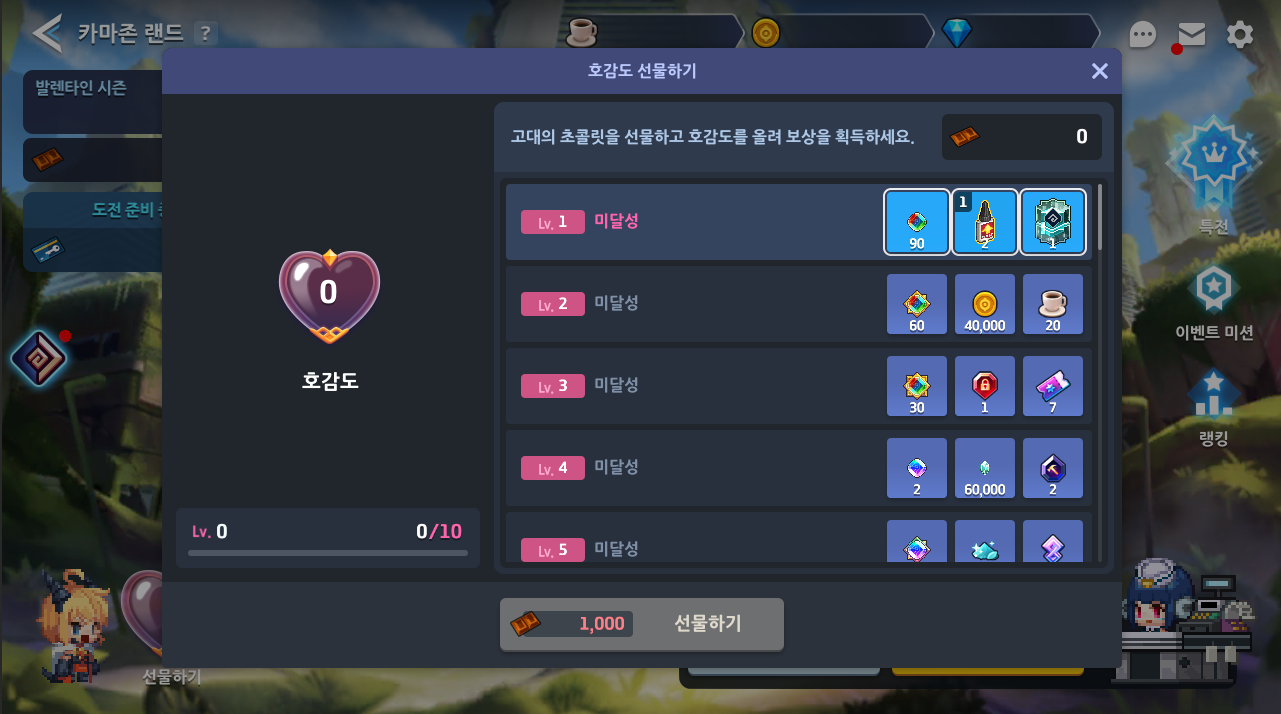Open the settings gear icon
Image resolution: width=1281 pixels, height=714 pixels.
click(1240, 35)
